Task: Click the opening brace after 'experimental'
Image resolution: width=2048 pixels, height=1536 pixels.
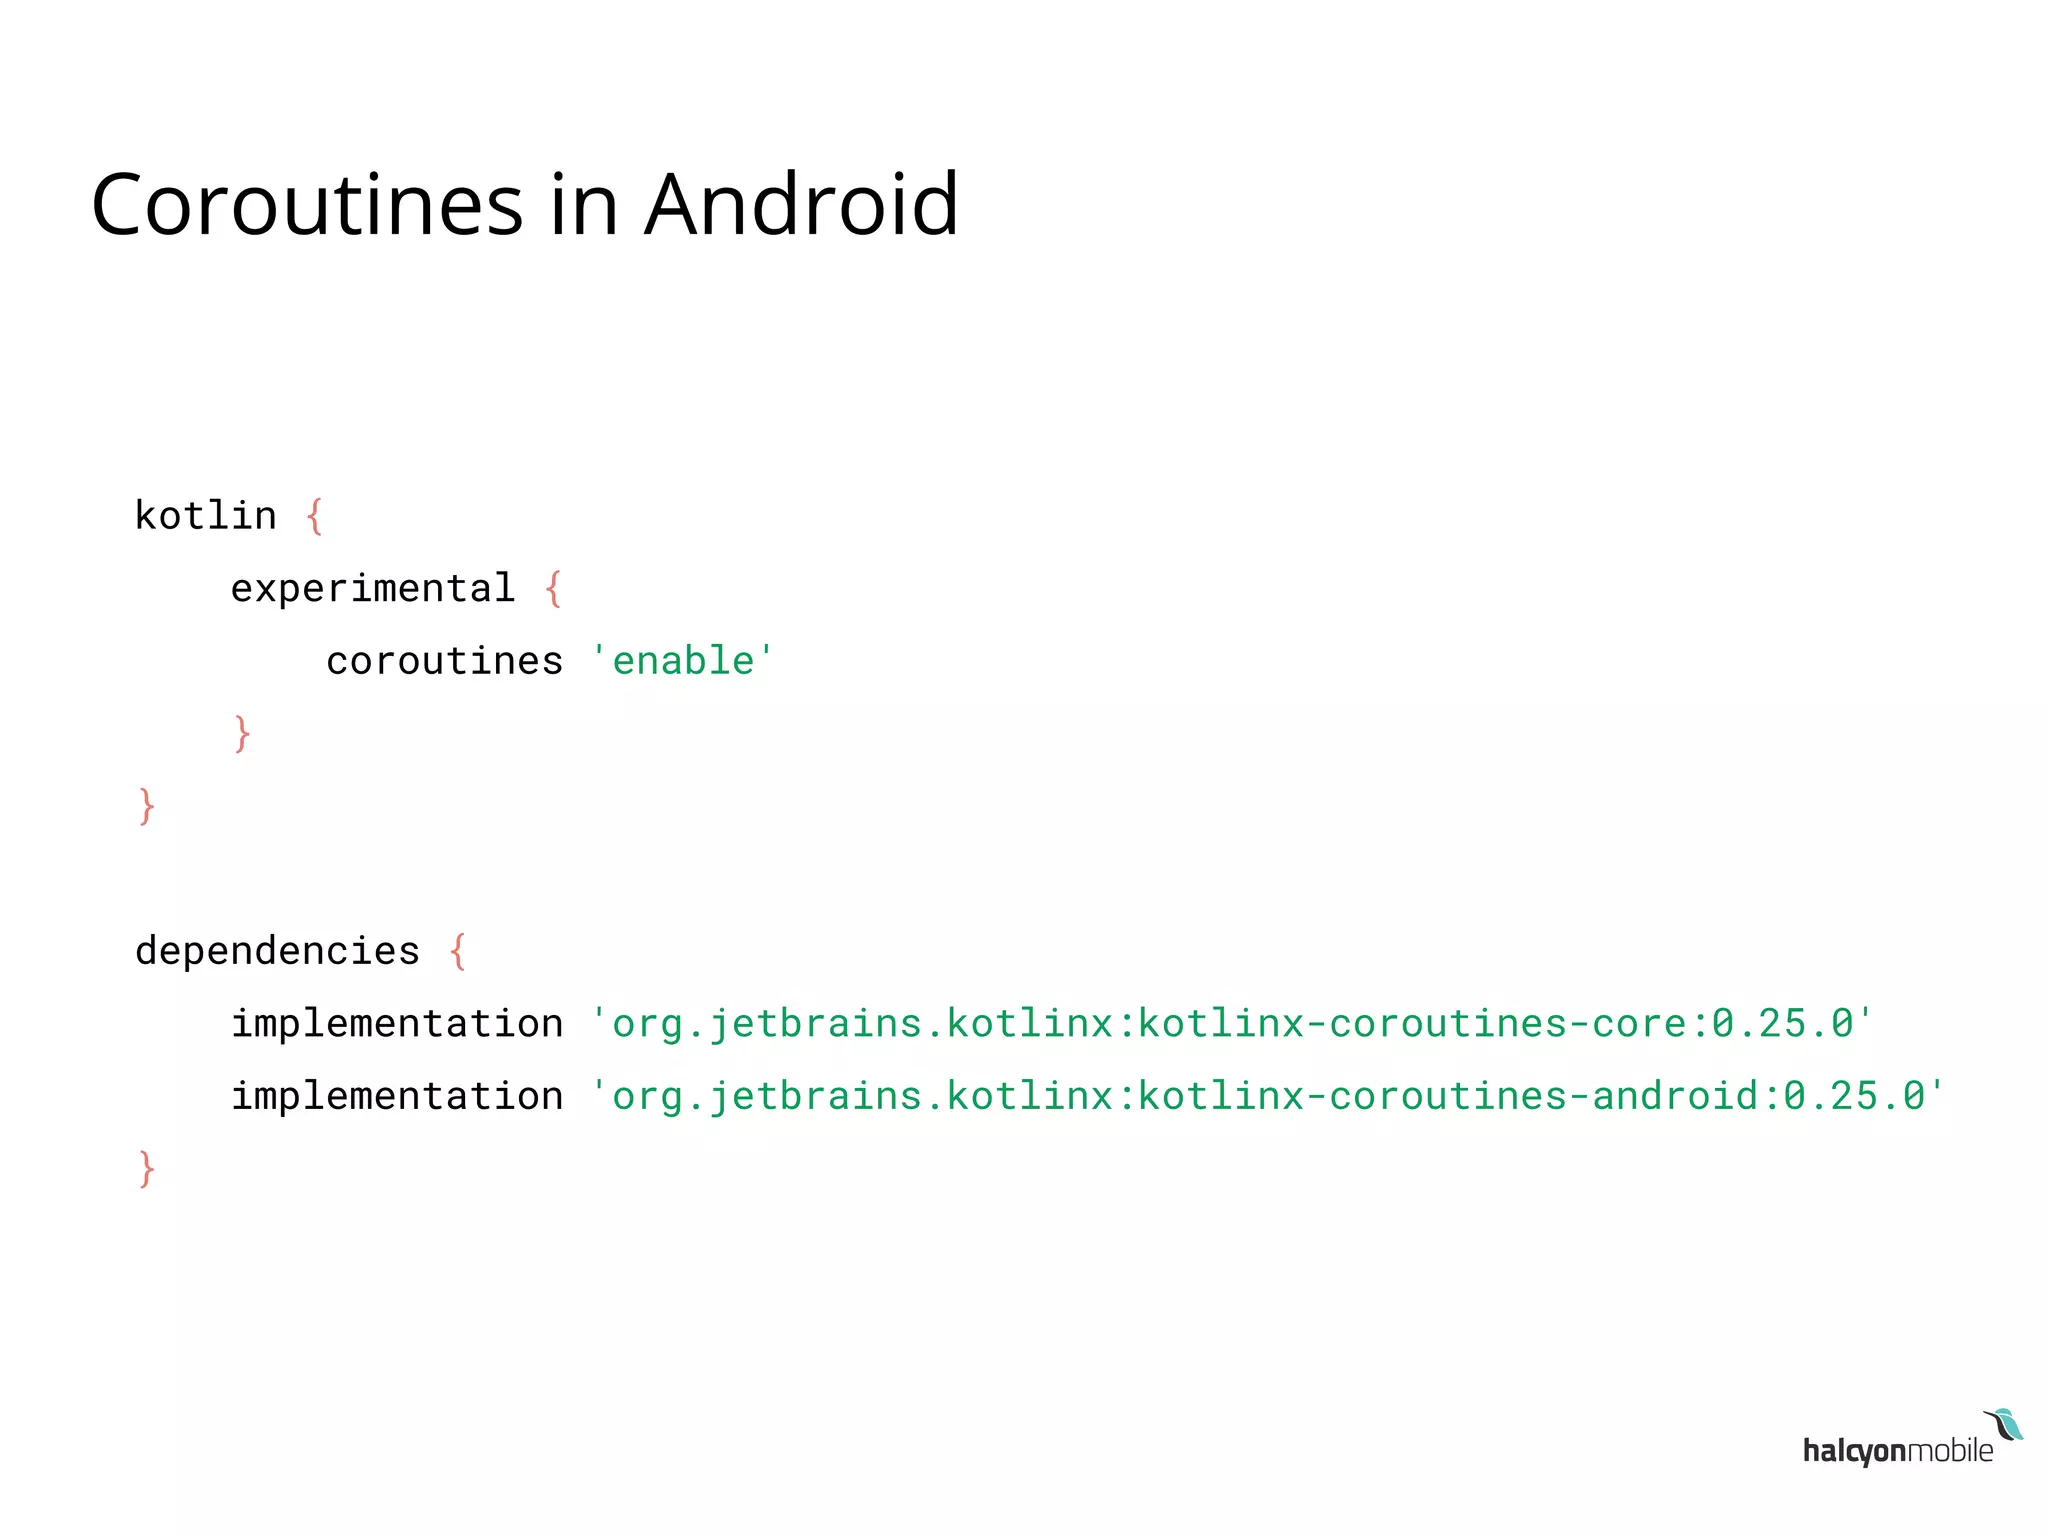Action: point(554,589)
